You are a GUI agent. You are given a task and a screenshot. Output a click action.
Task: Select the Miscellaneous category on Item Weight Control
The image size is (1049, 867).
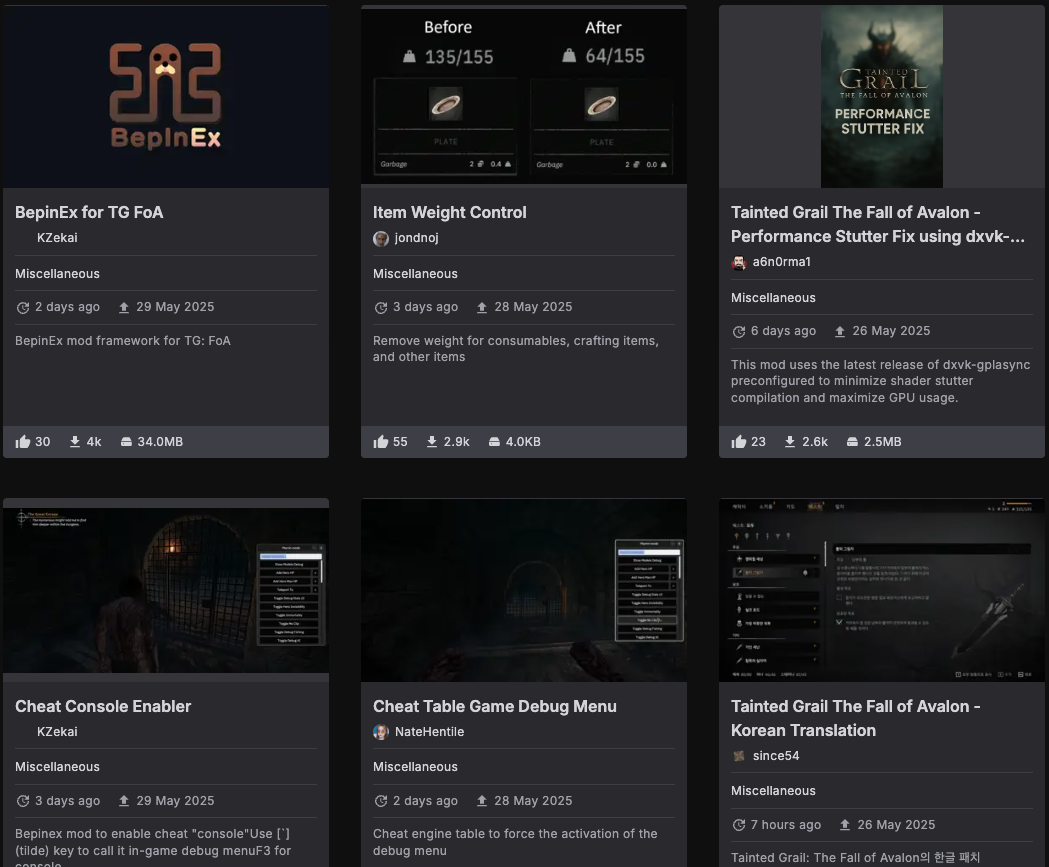[415, 274]
